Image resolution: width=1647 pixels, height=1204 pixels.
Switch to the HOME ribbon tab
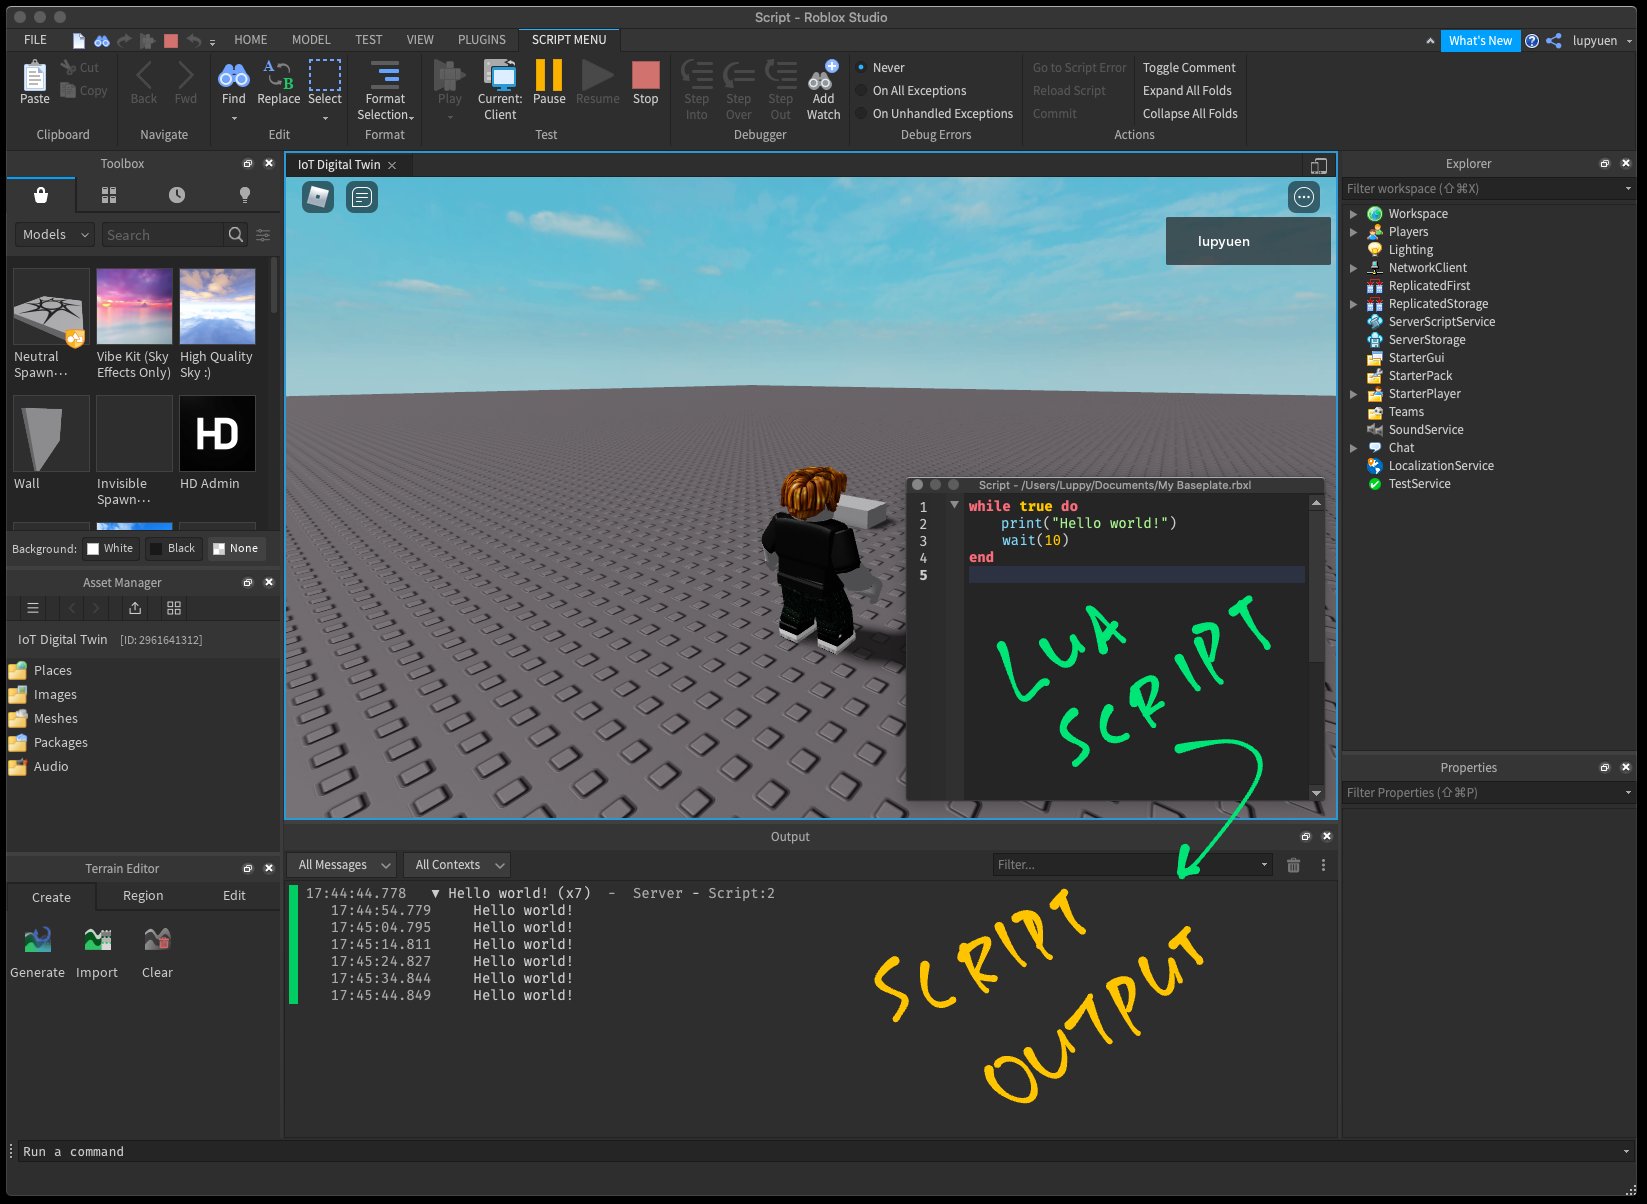coord(250,40)
